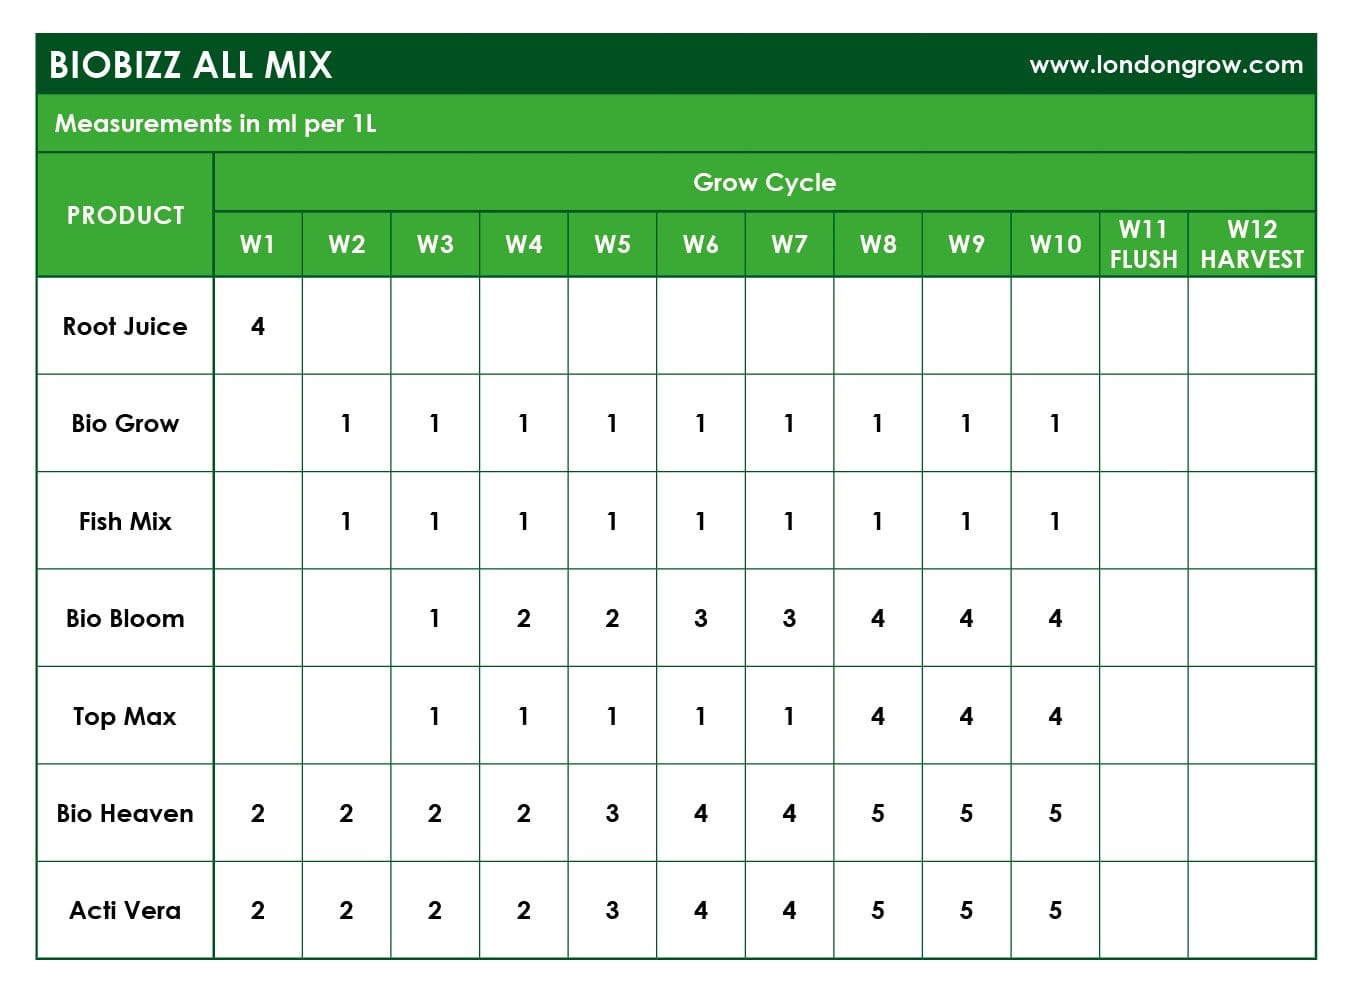
Task: Select the Top Max row label
Action: 125,716
